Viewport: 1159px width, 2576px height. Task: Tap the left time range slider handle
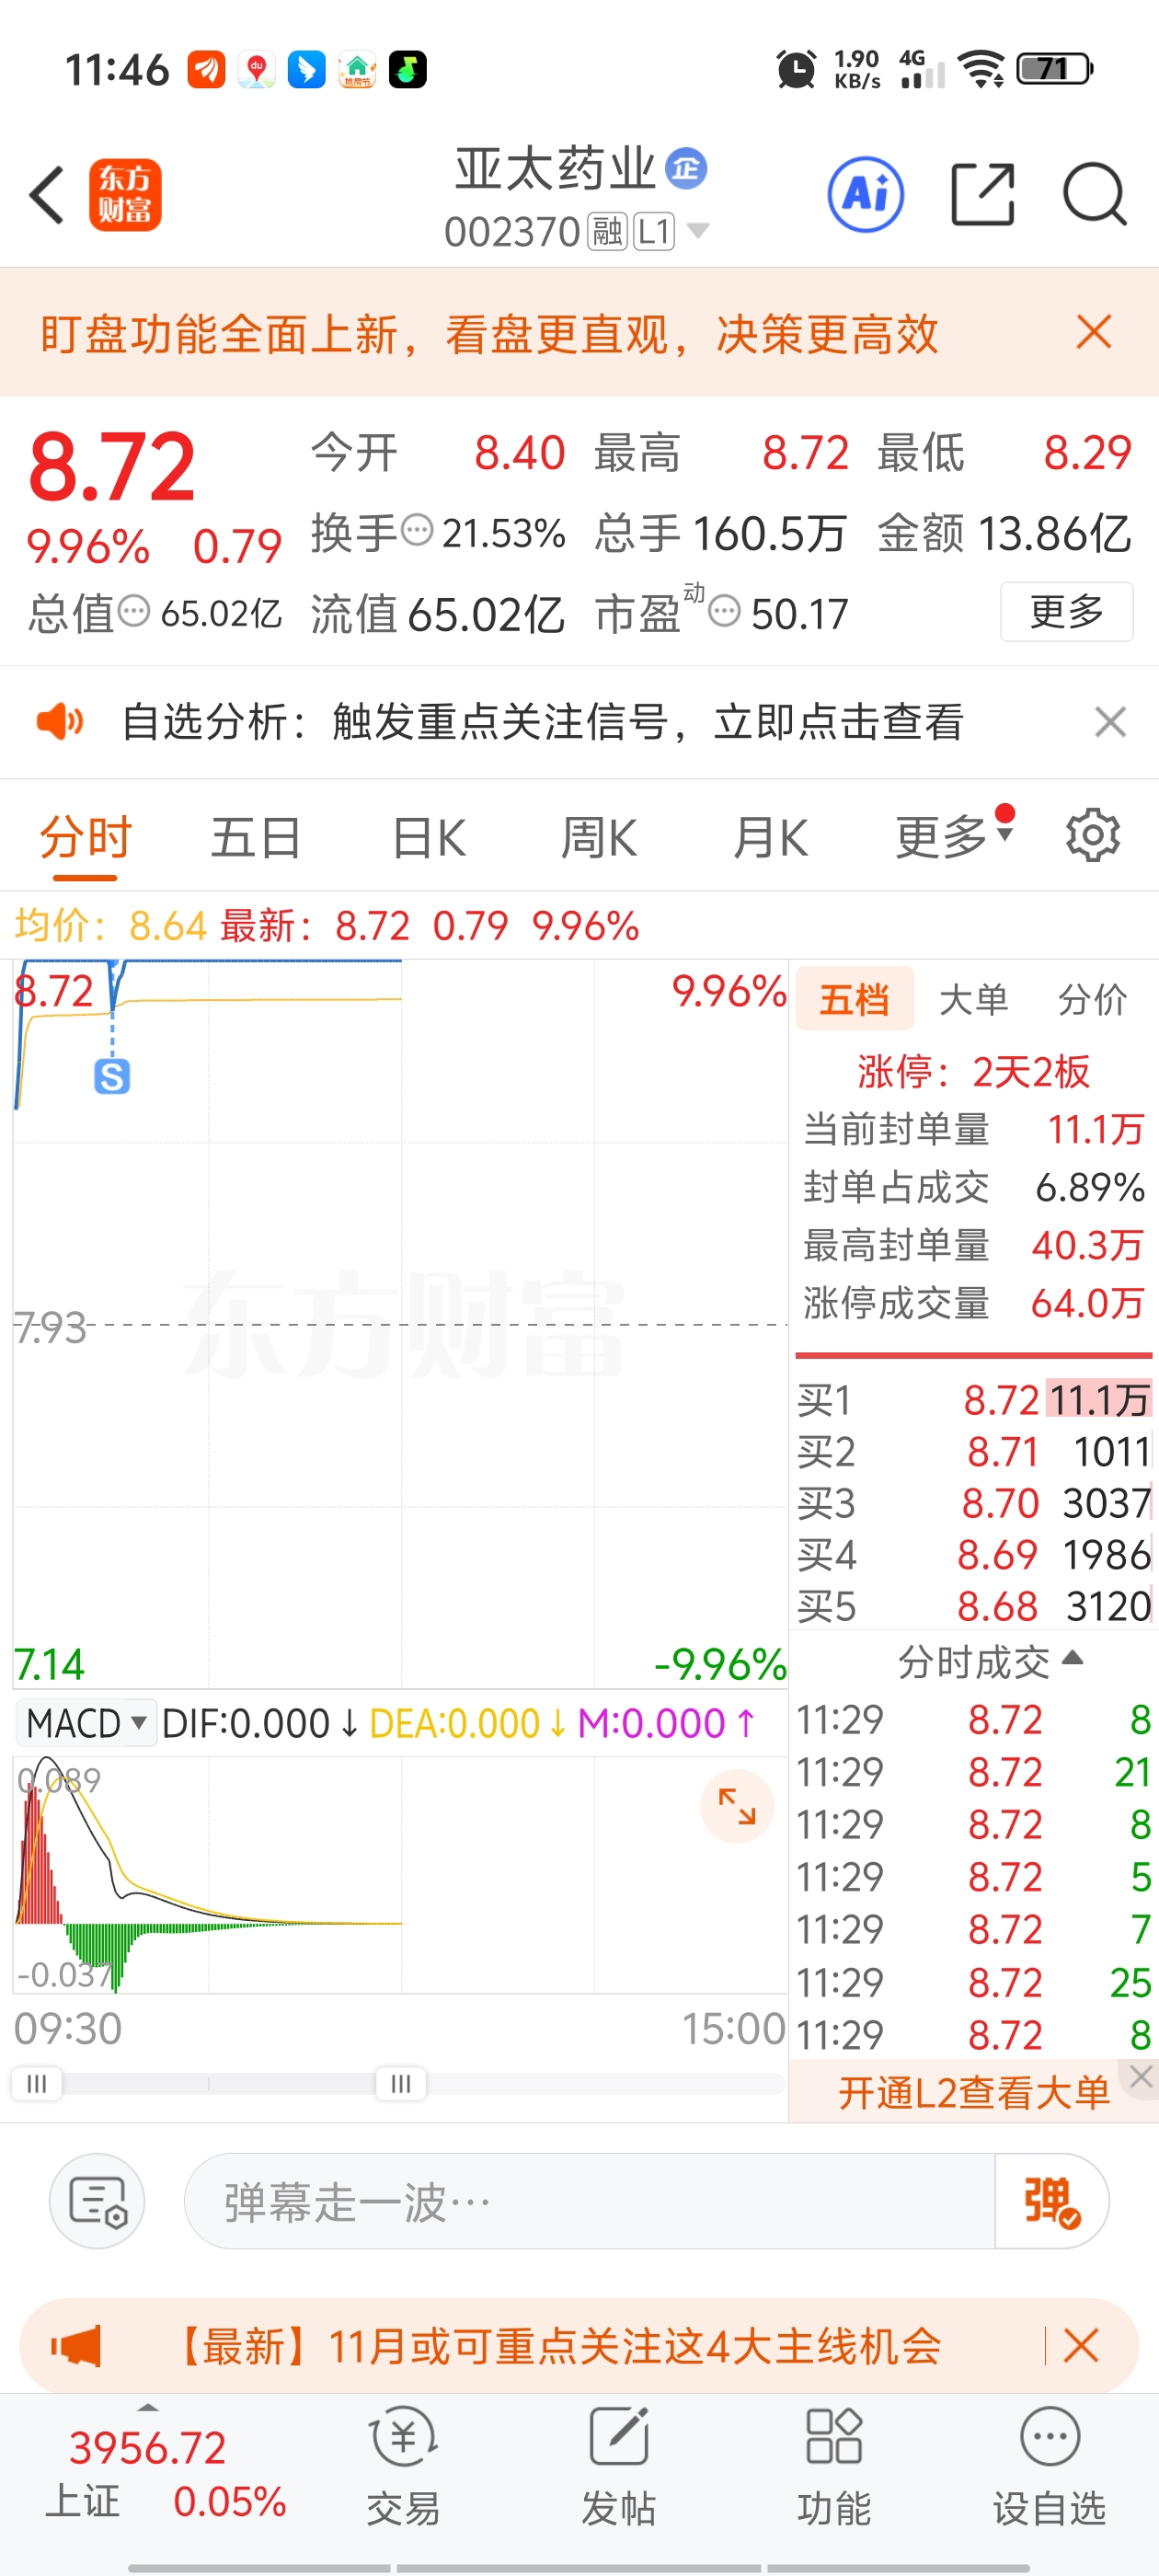[x=37, y=2083]
